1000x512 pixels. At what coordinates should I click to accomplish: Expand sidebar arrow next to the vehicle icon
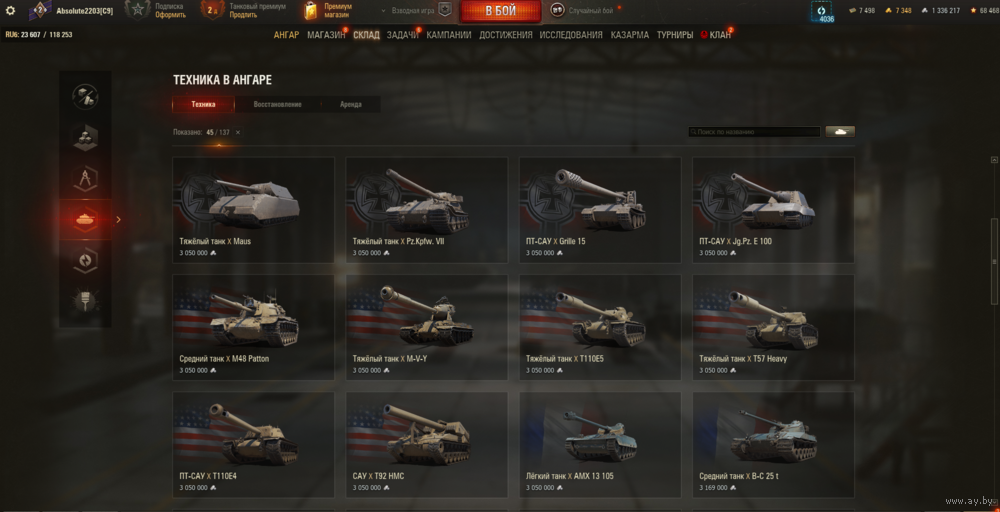pyautogui.click(x=118, y=219)
